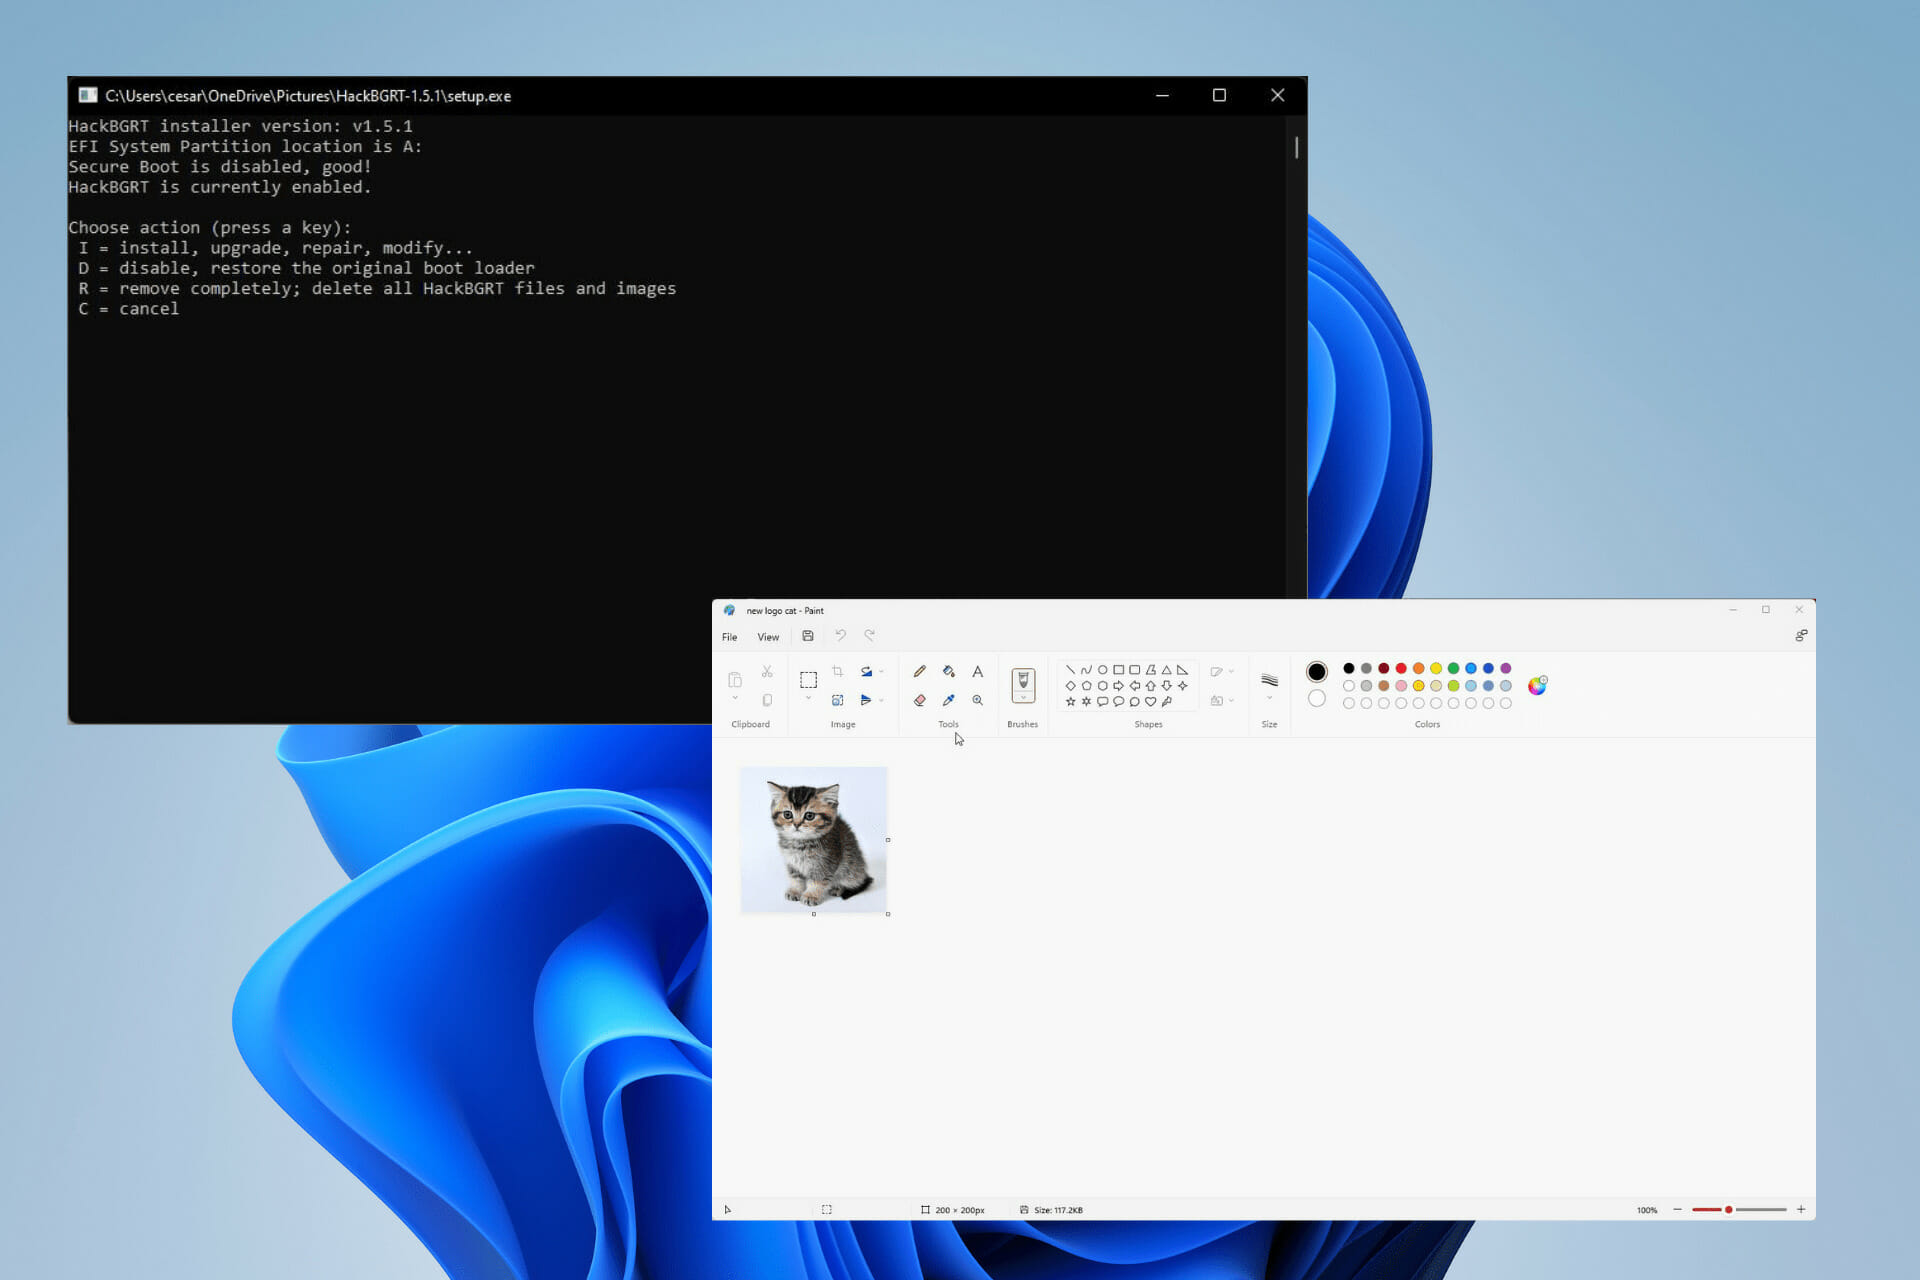Image resolution: width=1920 pixels, height=1280 pixels.
Task: Zoom in with the plus button
Action: pyautogui.click(x=1801, y=1210)
